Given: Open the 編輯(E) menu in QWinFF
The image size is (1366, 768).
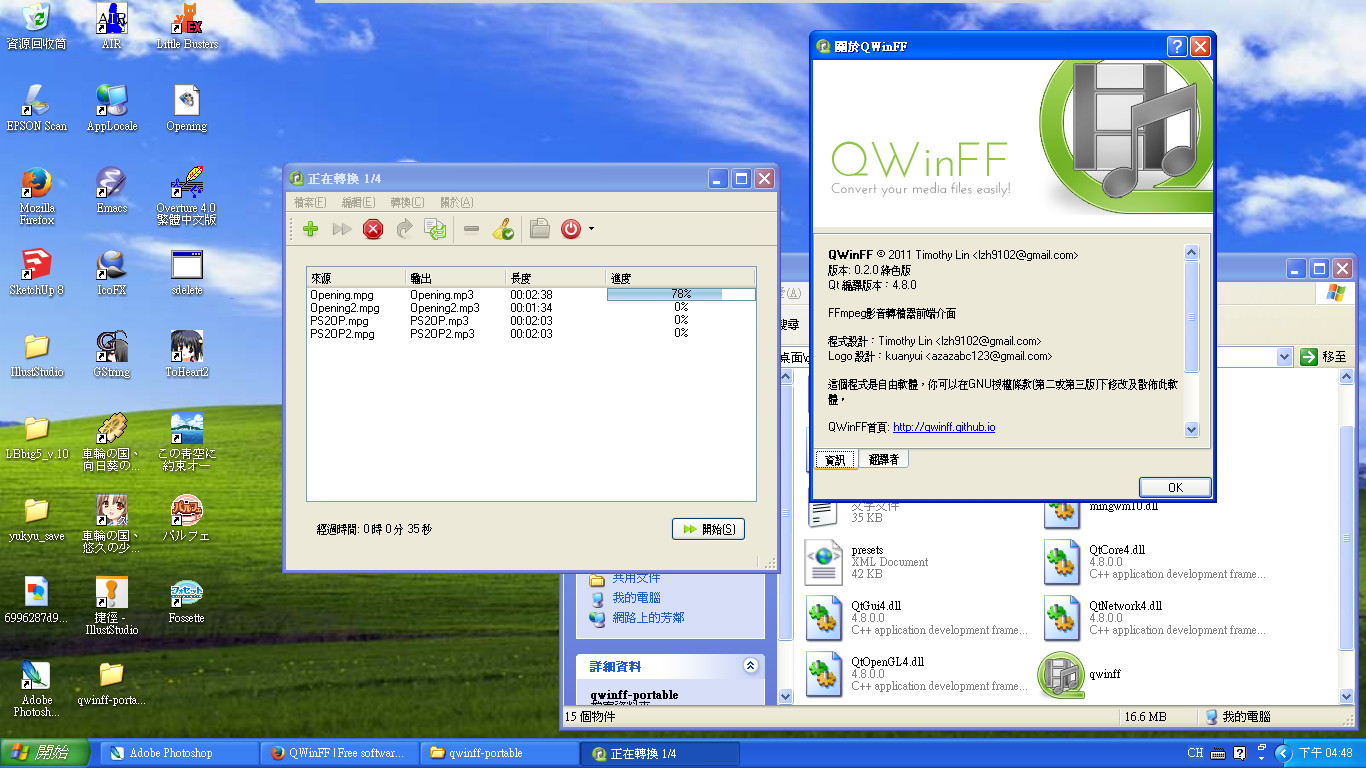Looking at the screenshot, I should coord(358,202).
